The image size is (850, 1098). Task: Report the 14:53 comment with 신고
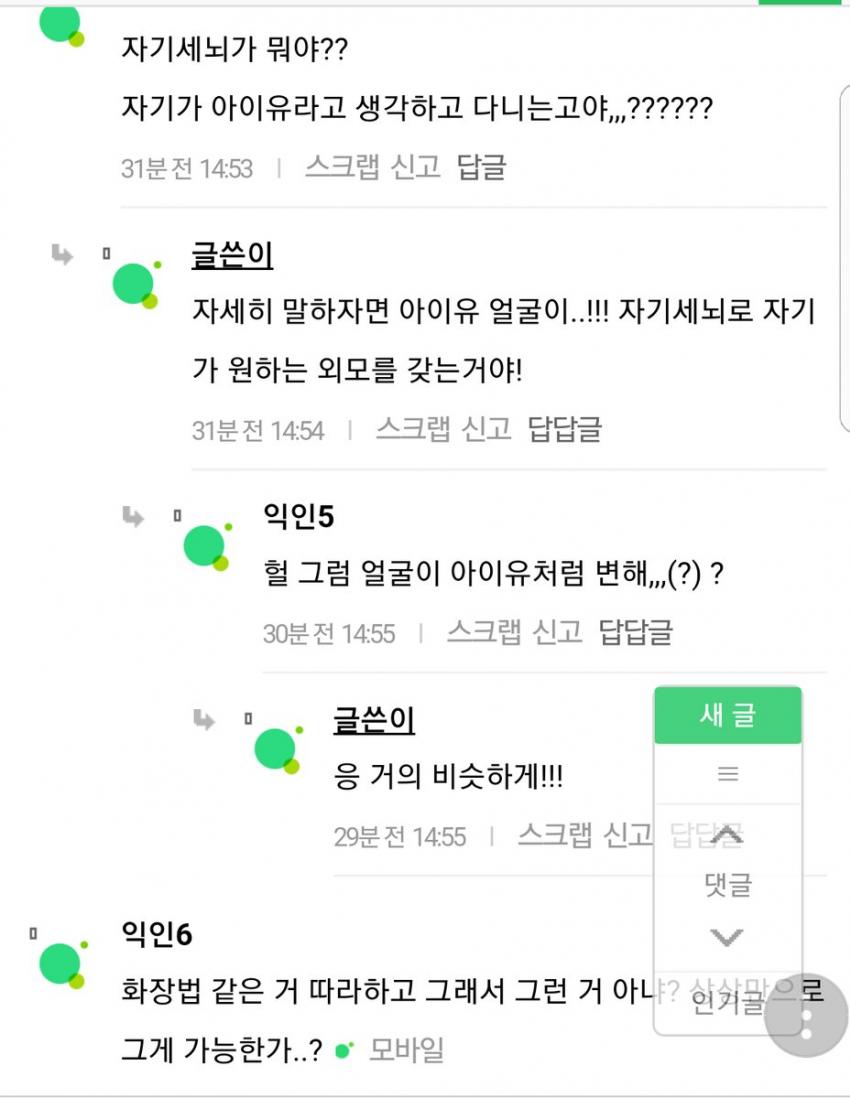pos(416,167)
